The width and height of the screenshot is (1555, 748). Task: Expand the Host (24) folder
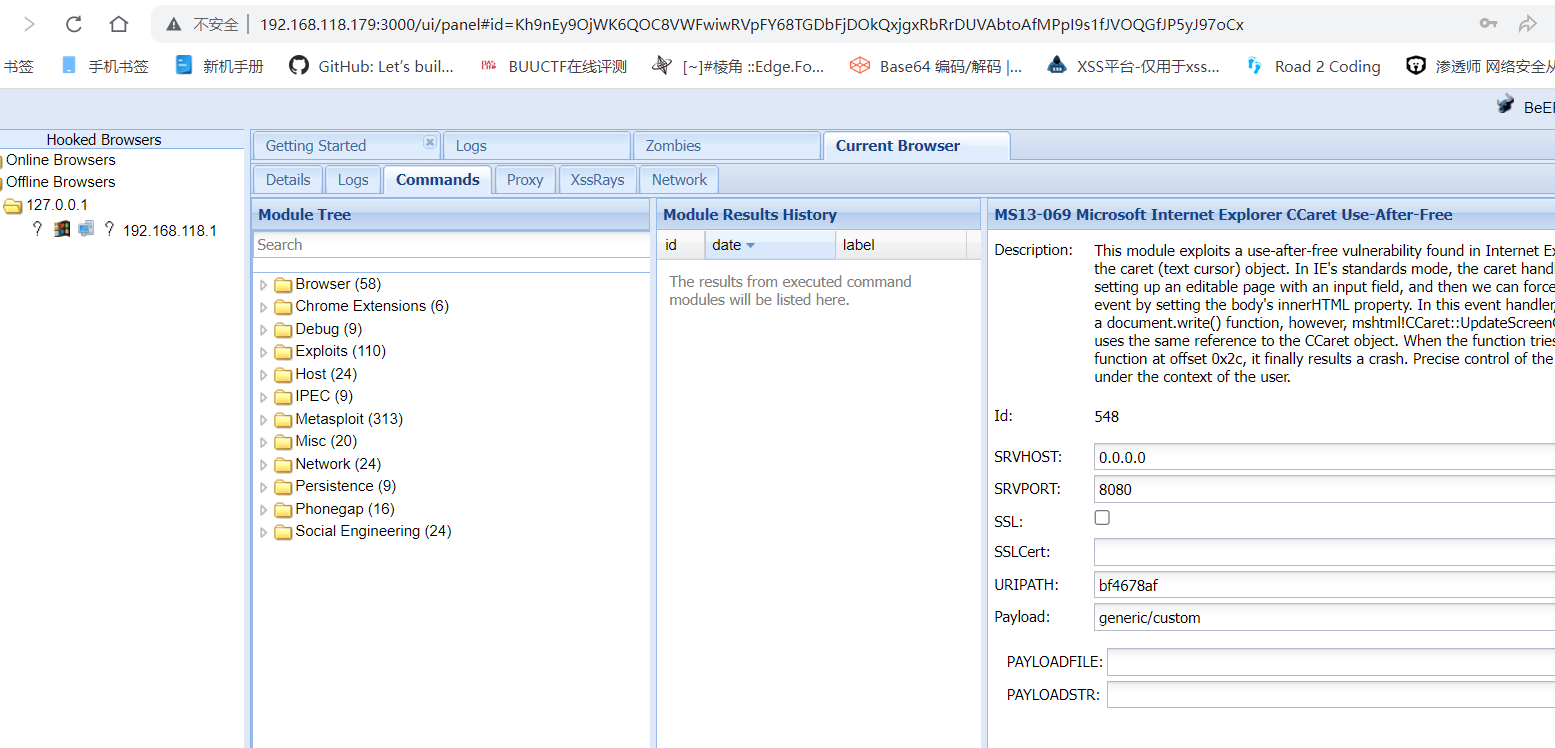(x=264, y=375)
